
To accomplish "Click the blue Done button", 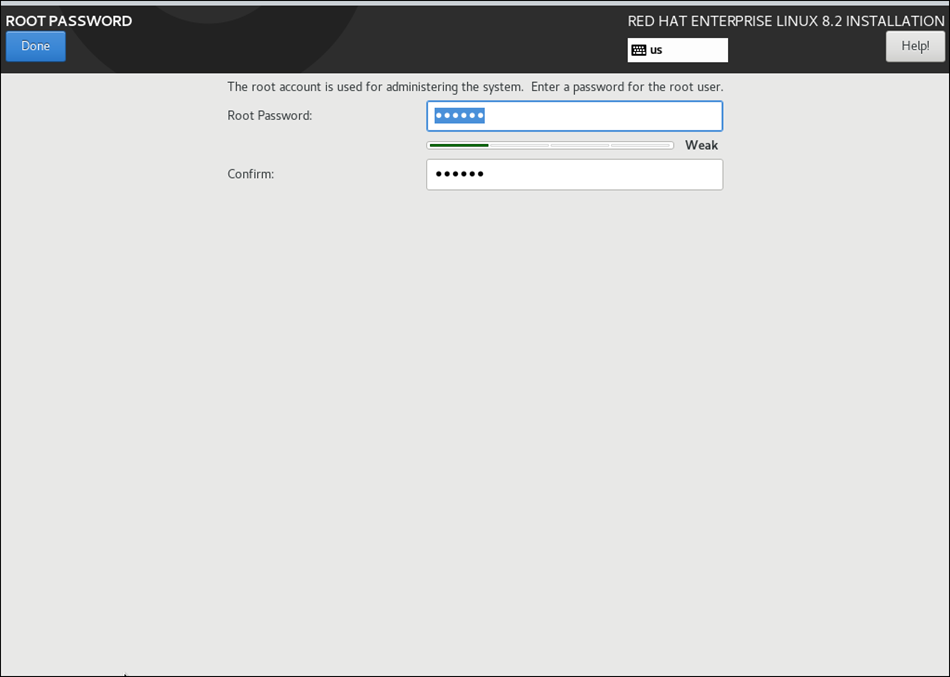I will (x=36, y=46).
